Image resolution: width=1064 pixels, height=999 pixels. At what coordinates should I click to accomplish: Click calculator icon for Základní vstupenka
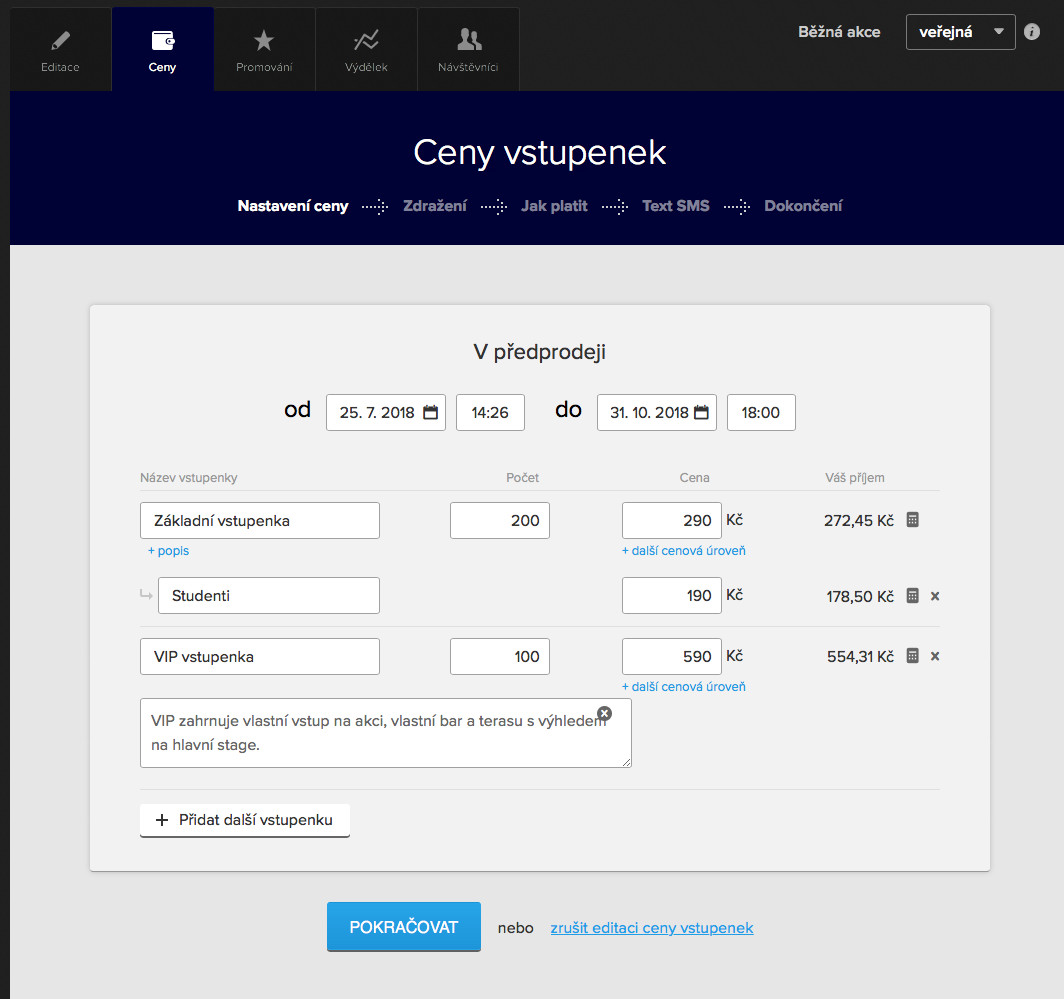[x=912, y=520]
